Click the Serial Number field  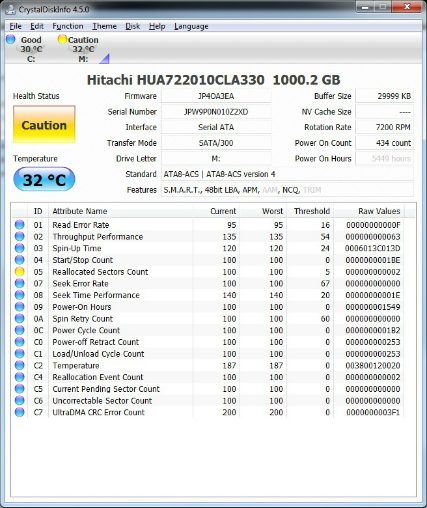coord(216,112)
